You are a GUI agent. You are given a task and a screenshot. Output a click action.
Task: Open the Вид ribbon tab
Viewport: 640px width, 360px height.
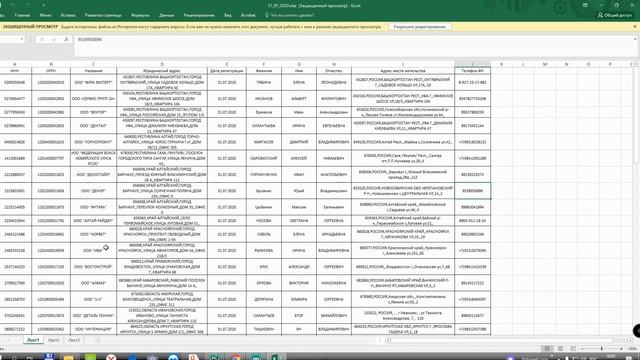[228, 15]
